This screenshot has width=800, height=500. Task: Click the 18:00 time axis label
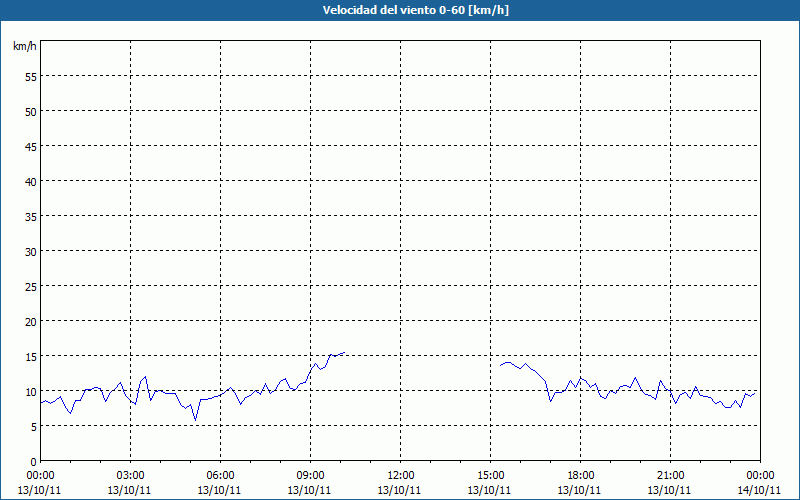581,476
